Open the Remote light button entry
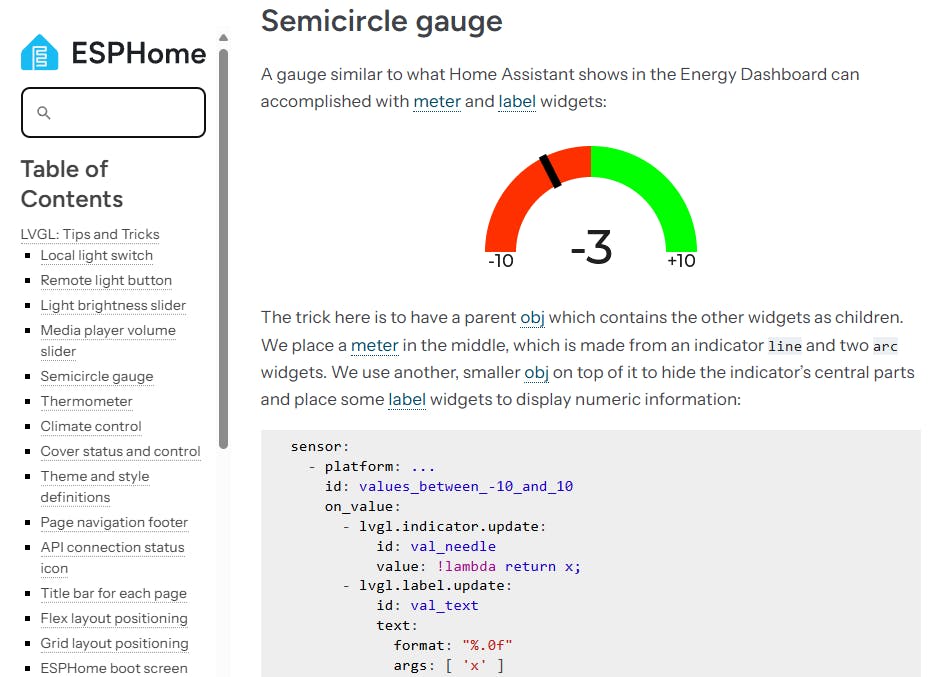Screen dimensions: 933x677 106,280
